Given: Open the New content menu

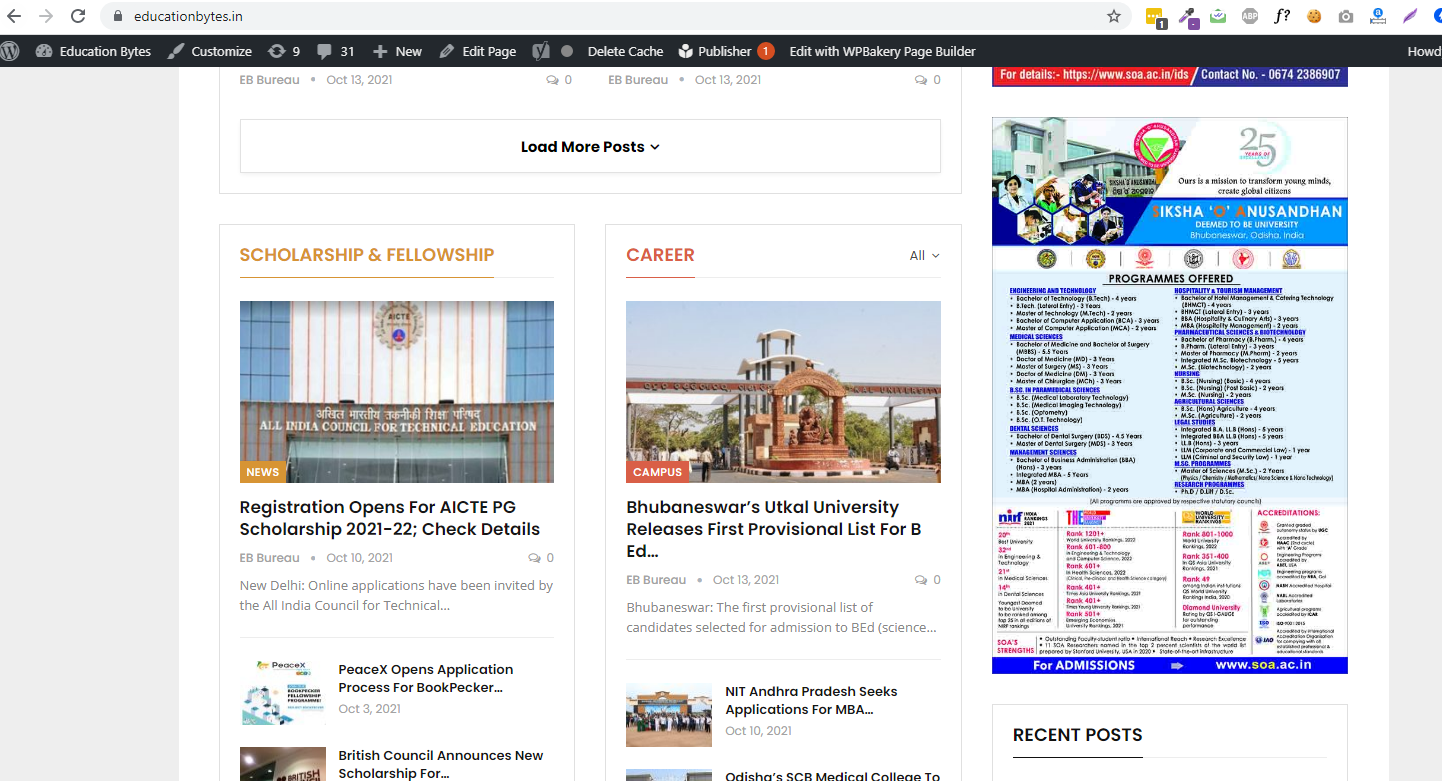Looking at the screenshot, I should (397, 51).
